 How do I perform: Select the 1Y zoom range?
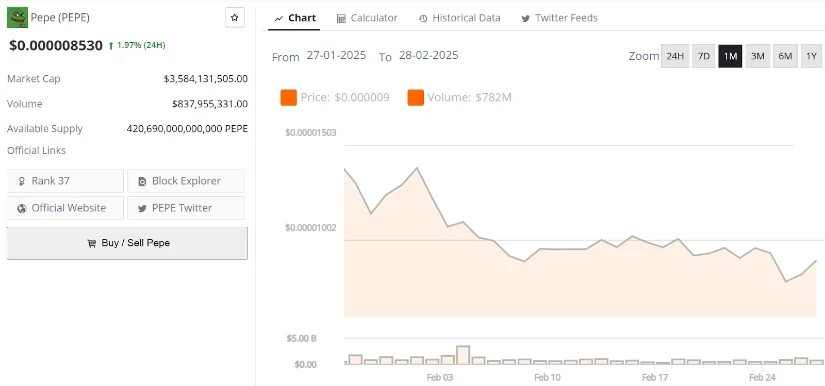(811, 56)
